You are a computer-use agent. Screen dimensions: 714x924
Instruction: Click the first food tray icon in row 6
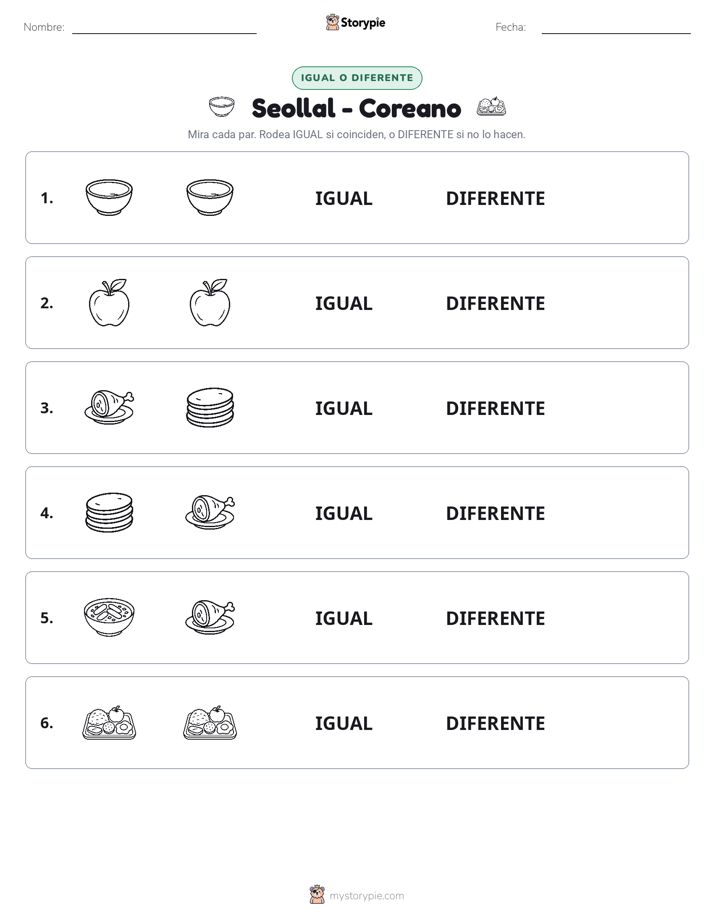tap(109, 722)
